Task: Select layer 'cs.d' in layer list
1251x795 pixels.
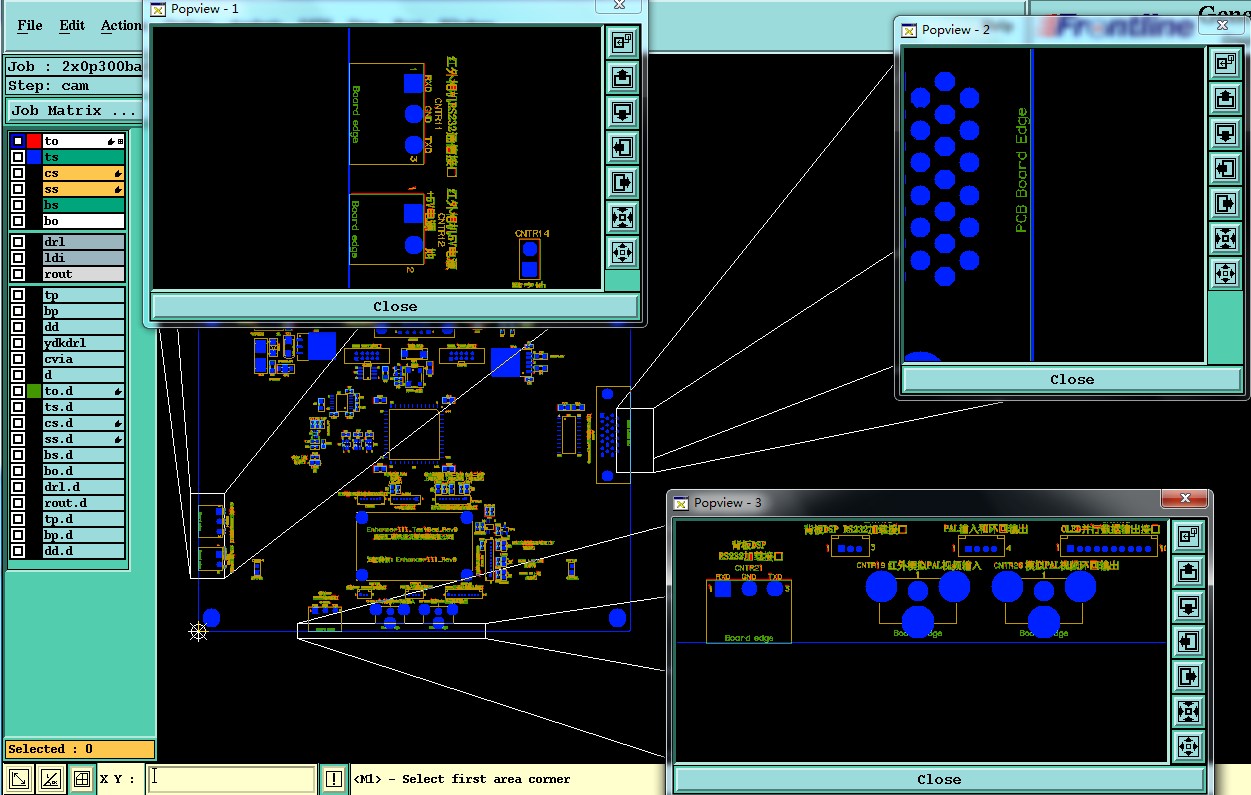Action: pos(83,423)
